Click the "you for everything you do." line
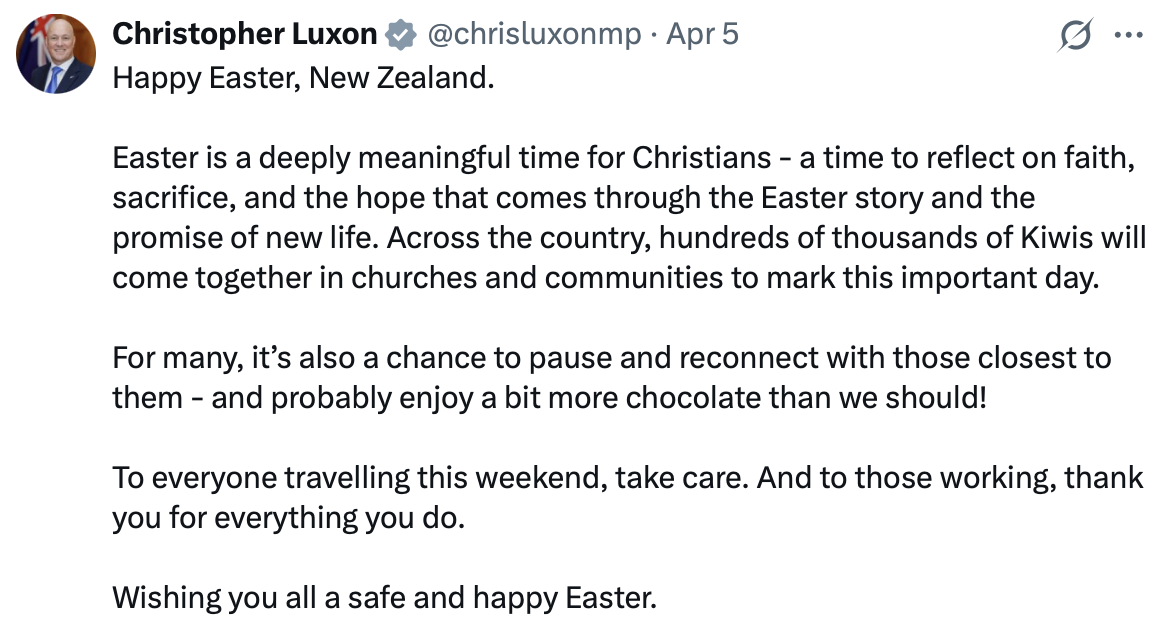 (289, 518)
